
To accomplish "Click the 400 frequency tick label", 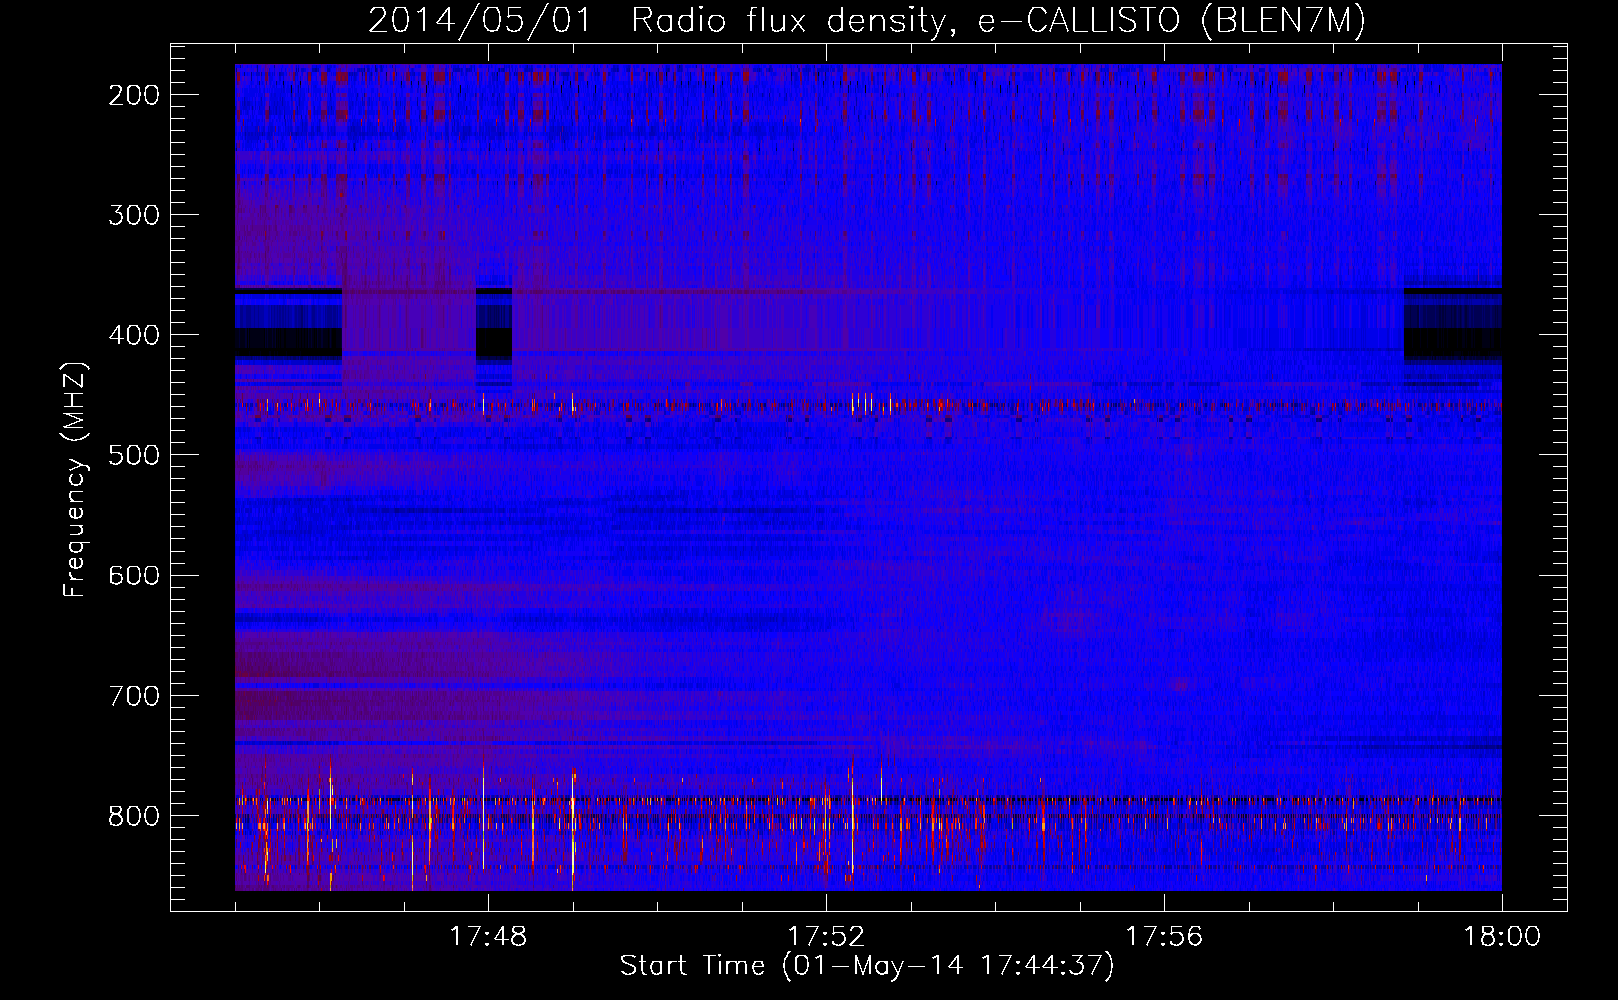I will [133, 335].
